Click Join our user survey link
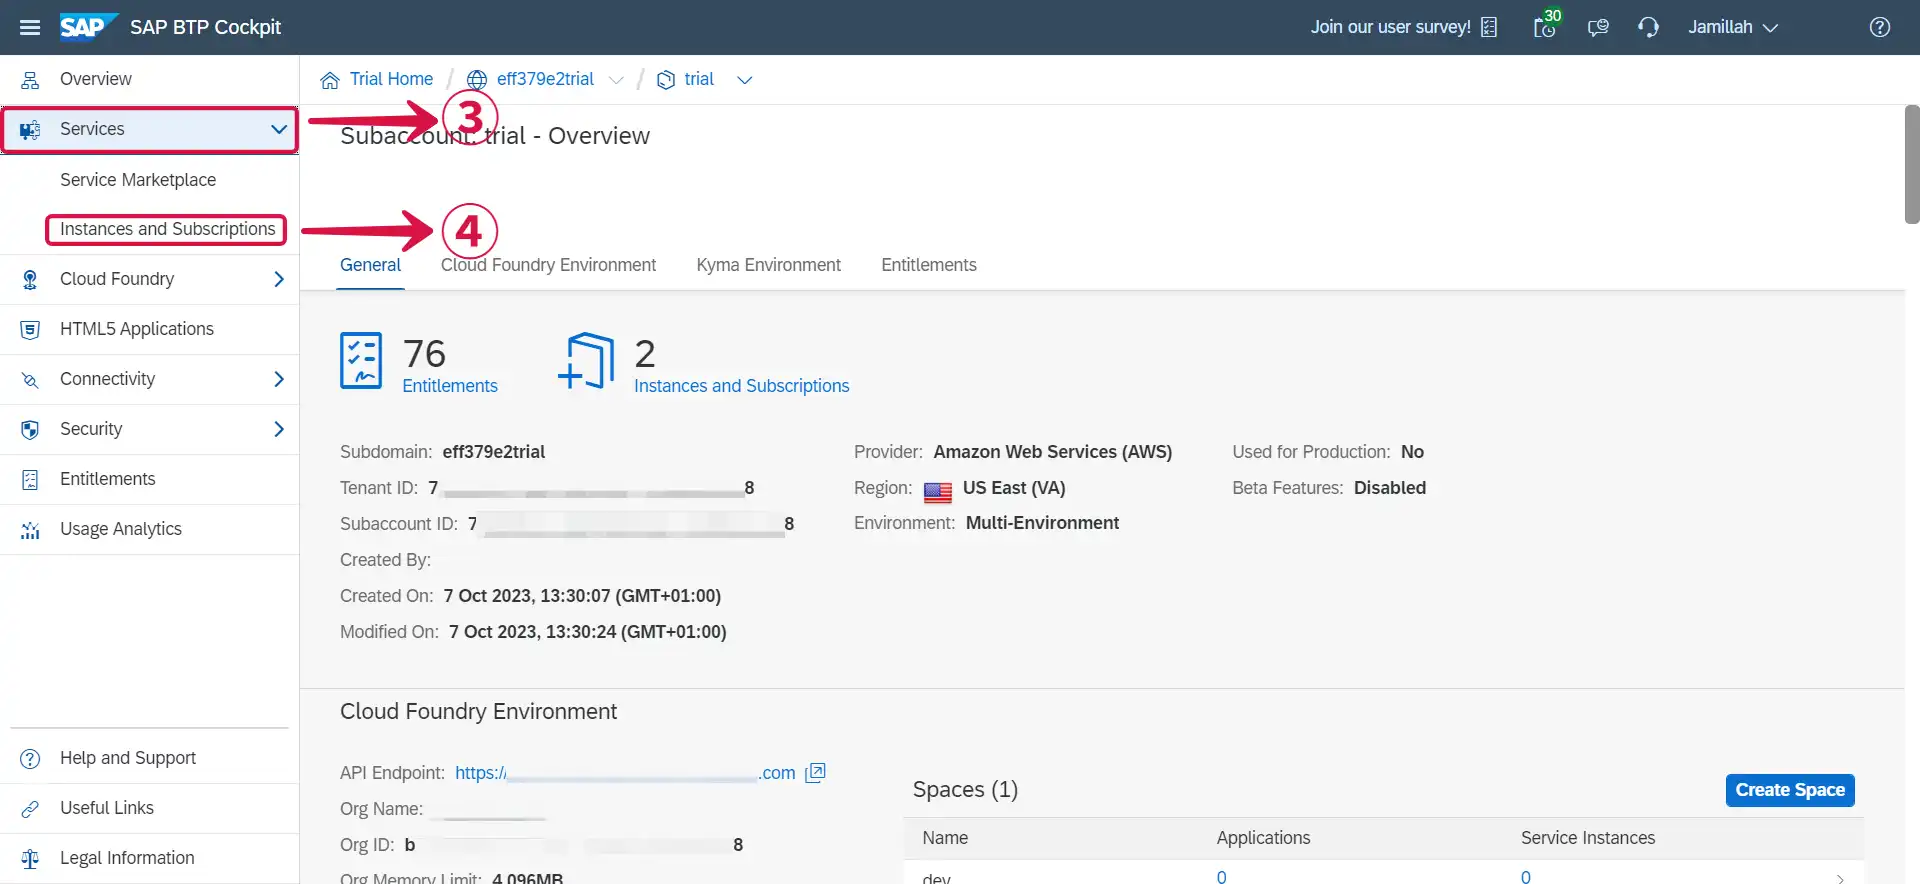The width and height of the screenshot is (1920, 884). pos(1390,27)
